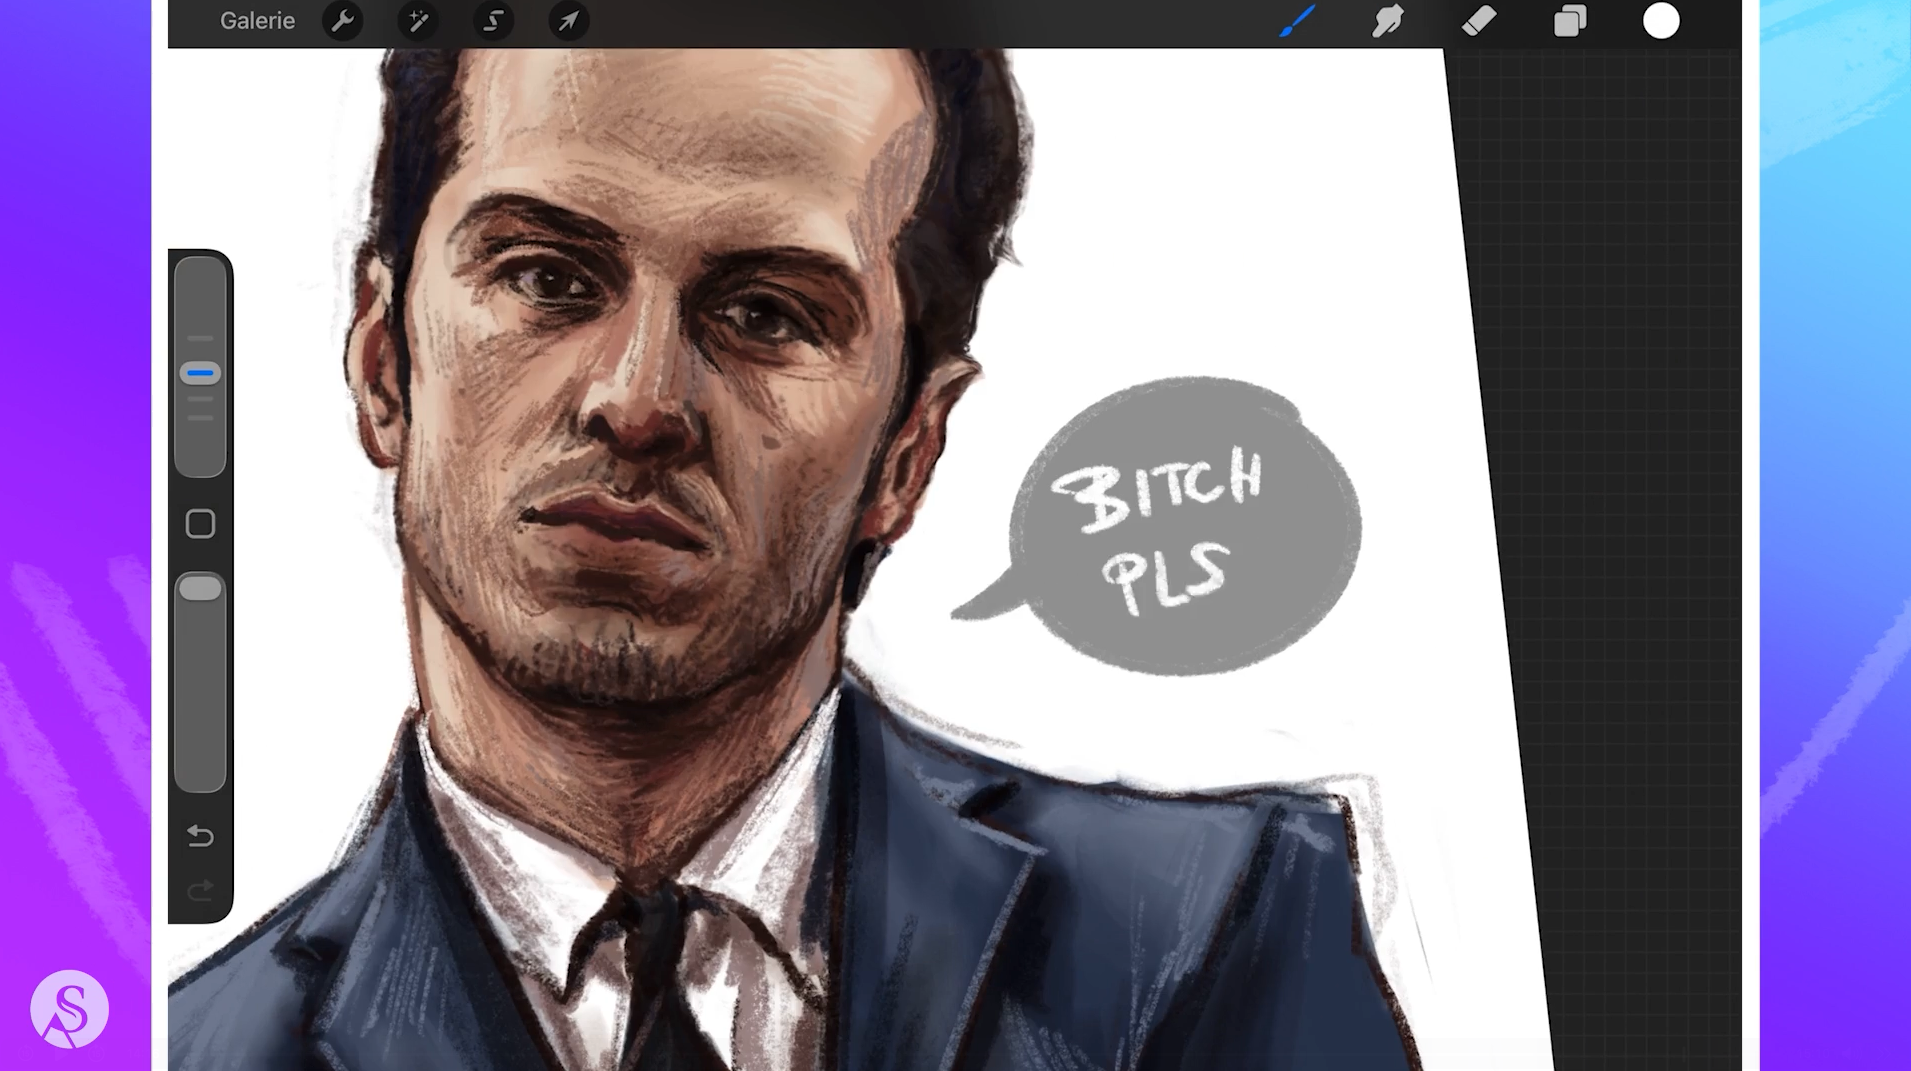
Task: Activate the Selection S-shaped tool
Action: point(493,21)
